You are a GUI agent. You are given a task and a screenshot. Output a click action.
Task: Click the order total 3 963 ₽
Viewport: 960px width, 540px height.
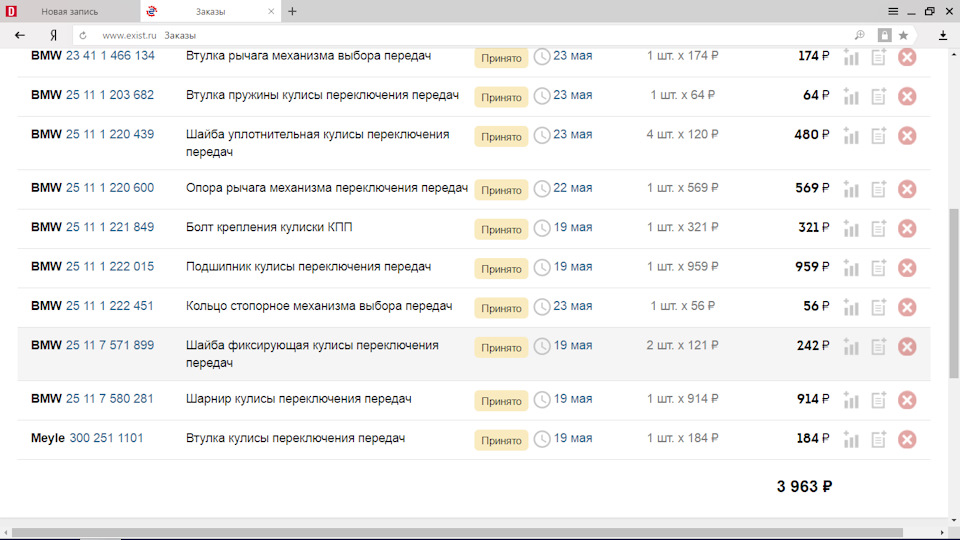point(804,486)
